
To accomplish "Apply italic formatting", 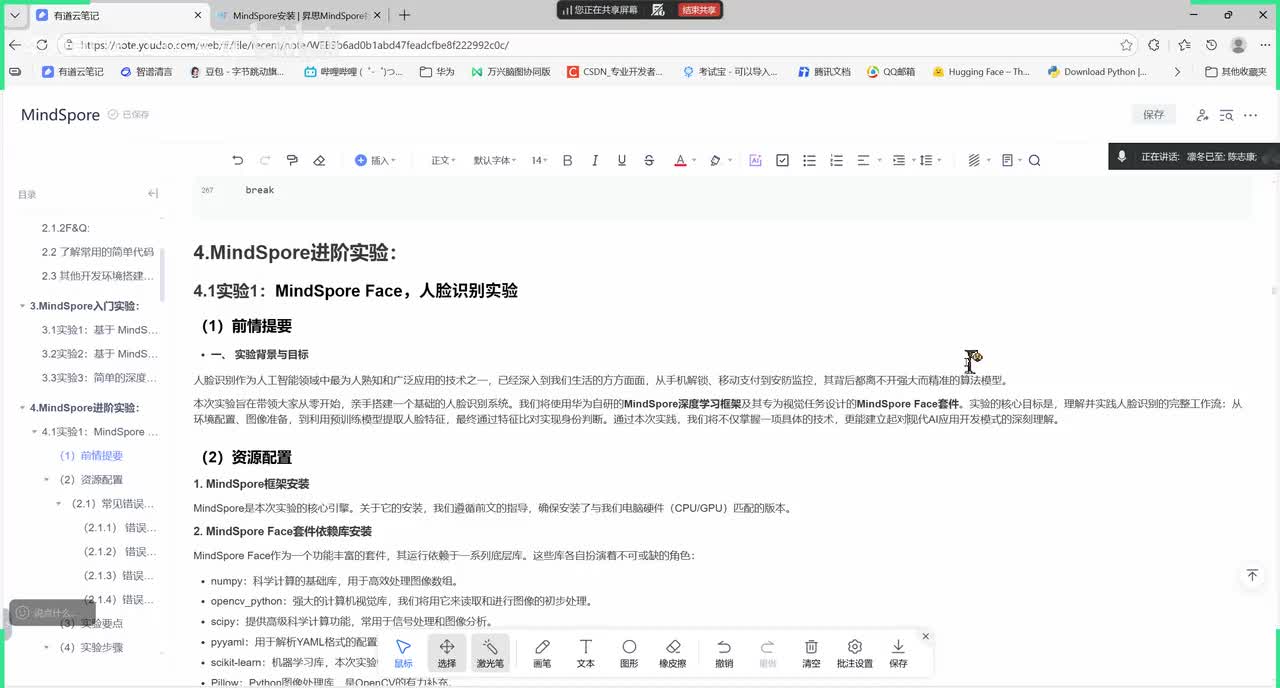I will tap(595, 160).
